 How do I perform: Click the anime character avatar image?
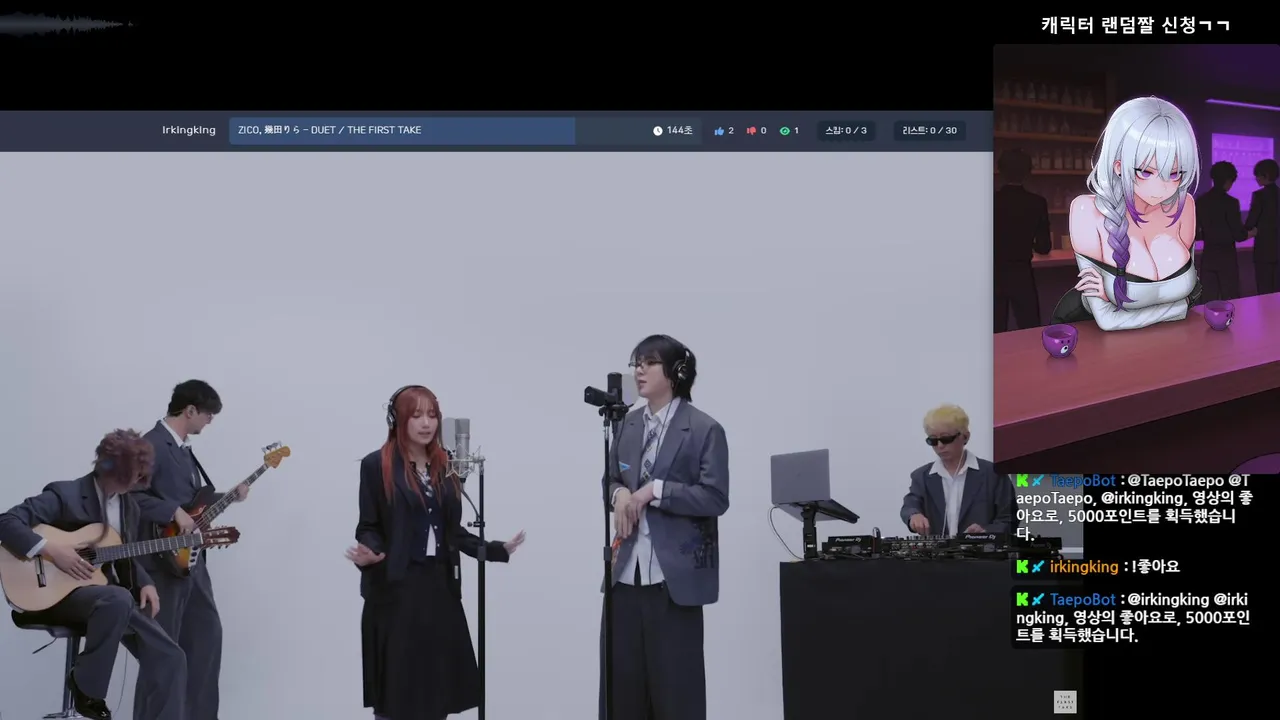coord(1136,258)
